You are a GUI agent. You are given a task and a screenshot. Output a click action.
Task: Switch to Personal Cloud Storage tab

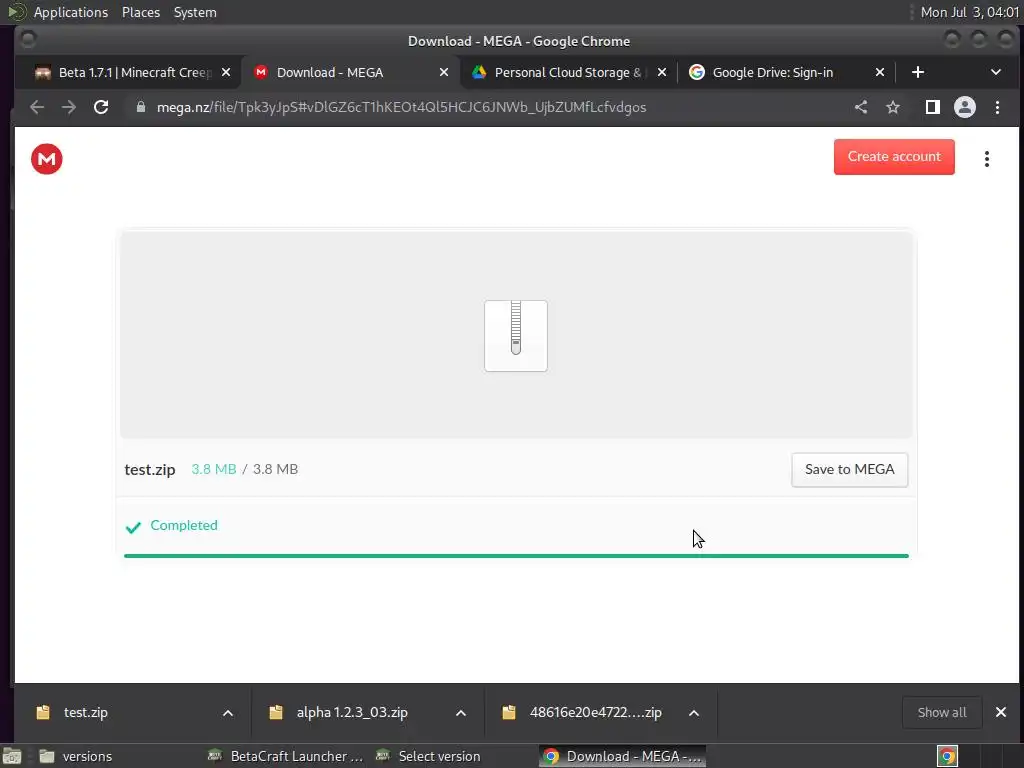coord(569,72)
